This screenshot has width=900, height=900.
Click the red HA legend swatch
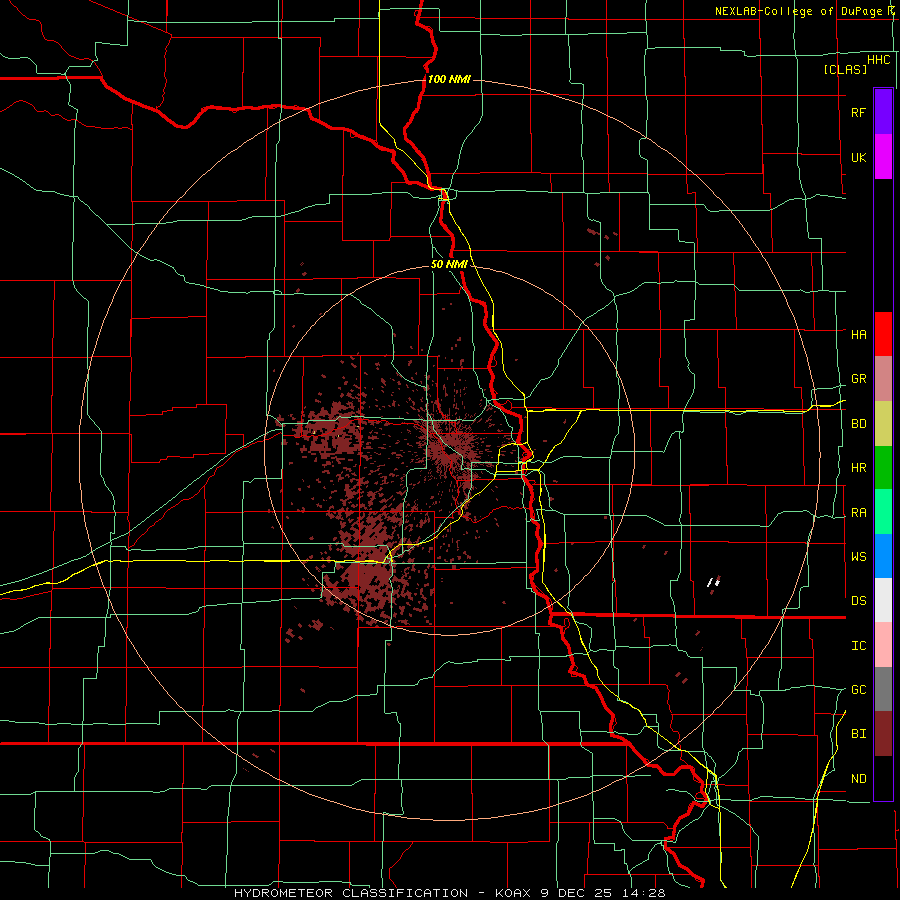pos(883,334)
